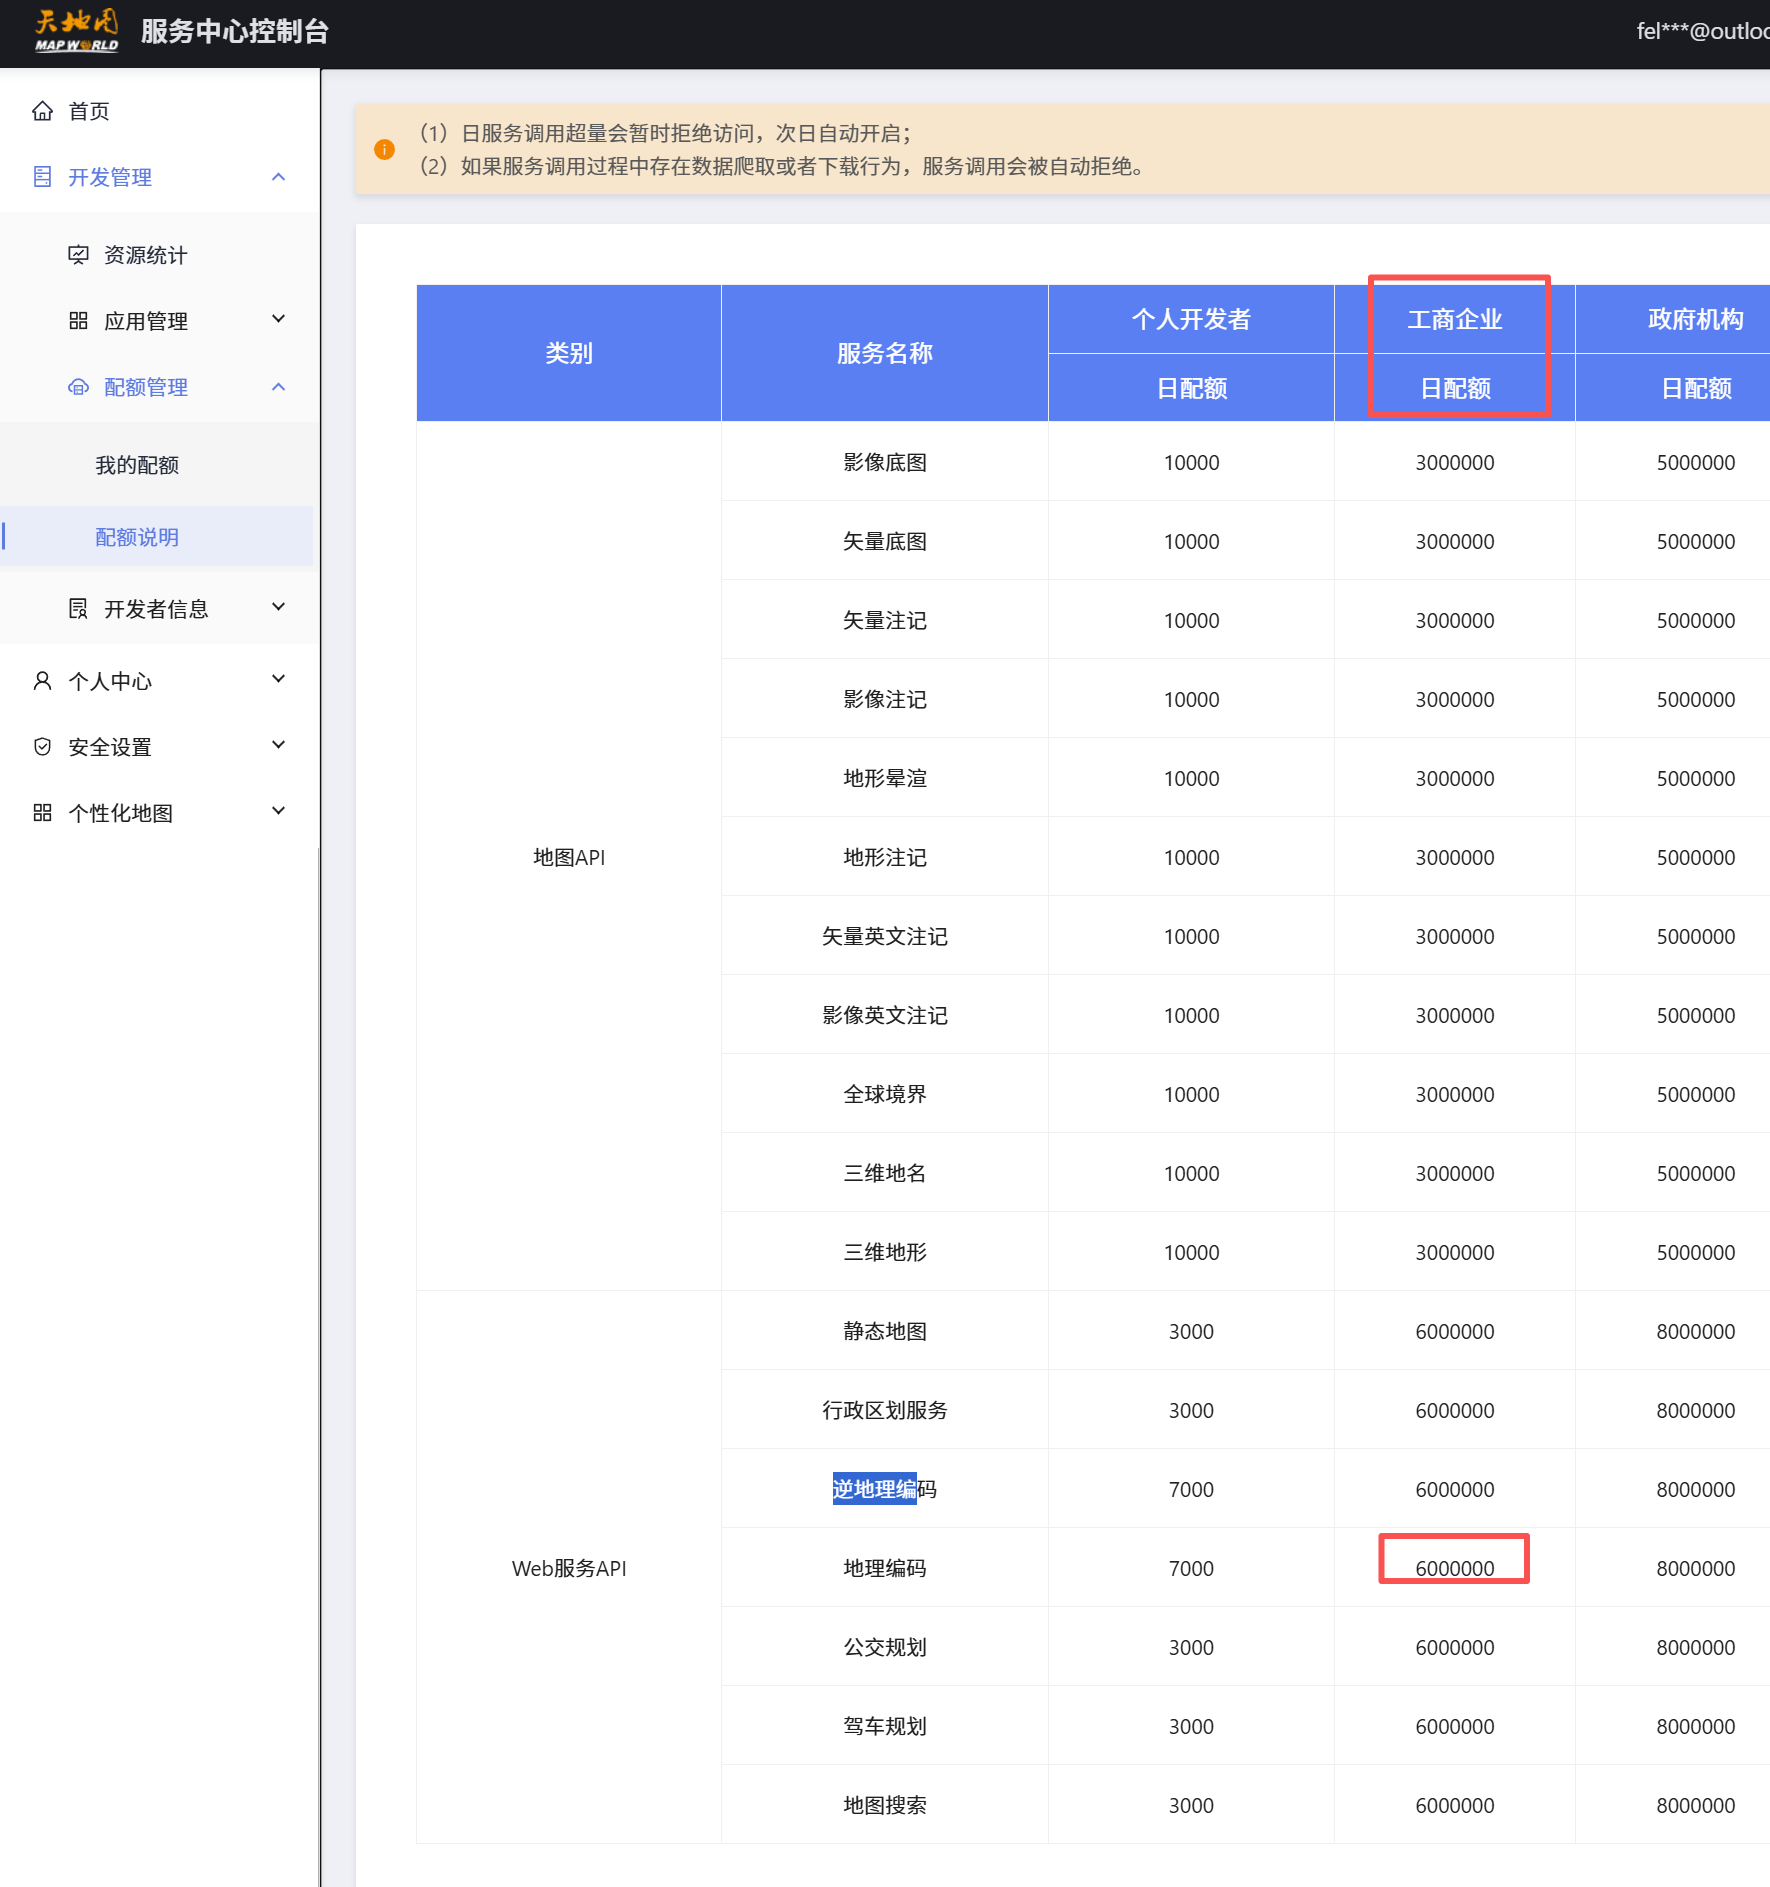
Task: Click the 静态地图 service name
Action: tap(885, 1331)
